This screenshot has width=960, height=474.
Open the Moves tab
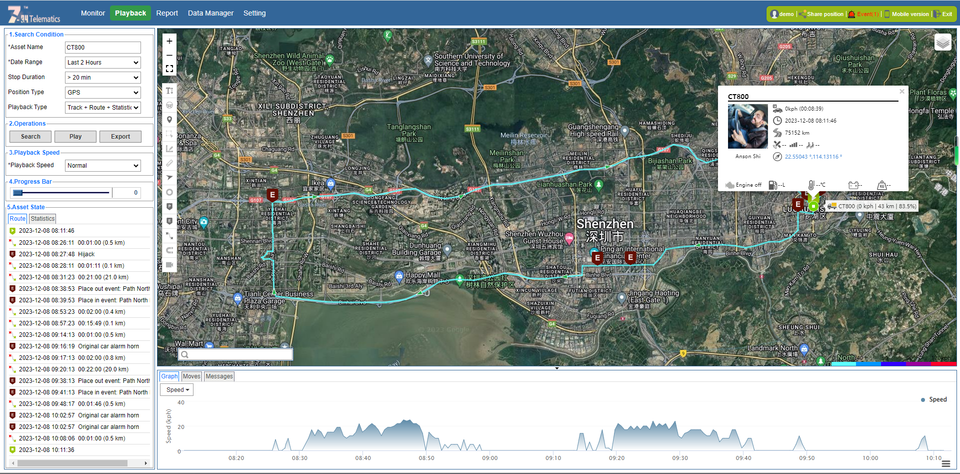click(x=192, y=376)
